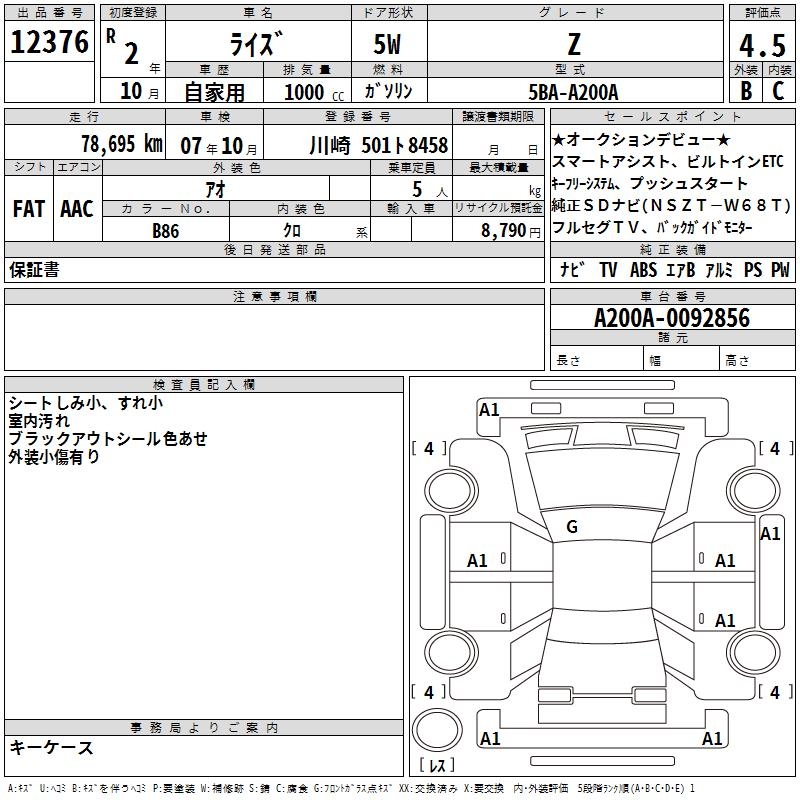Click the スマートアシスト、ビルトインETC line

tap(667, 161)
